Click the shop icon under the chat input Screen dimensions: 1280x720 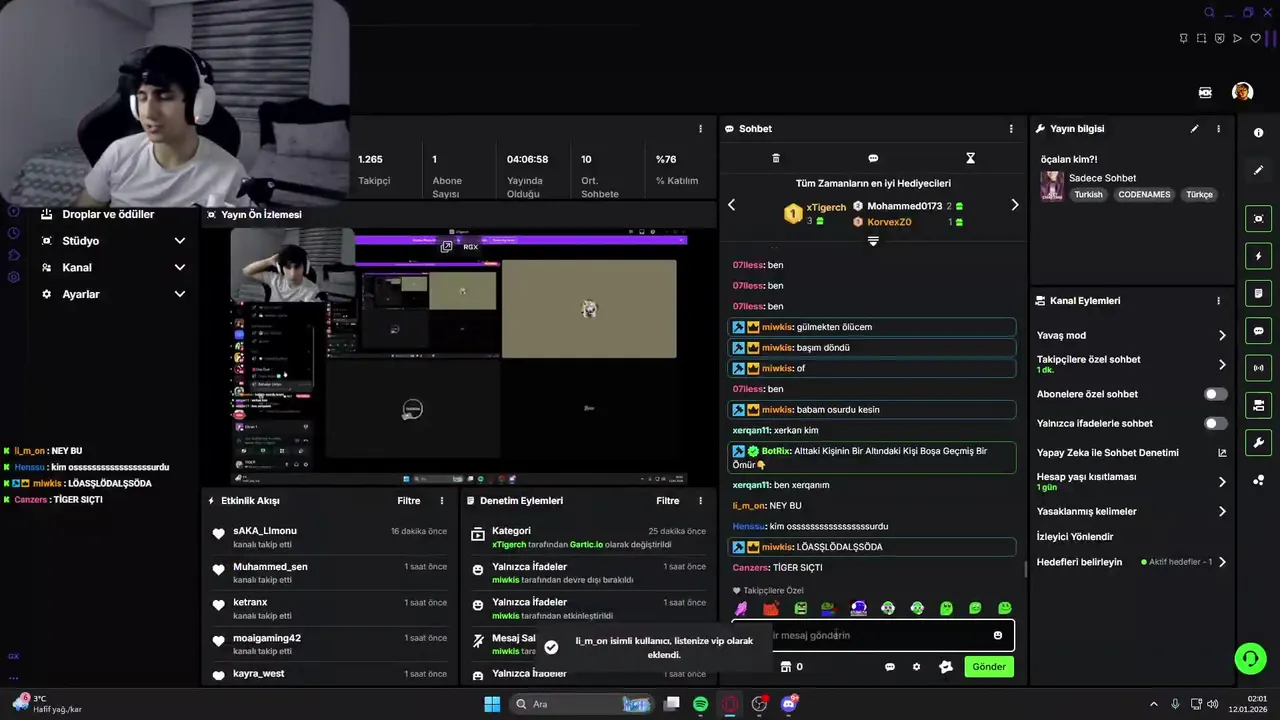coord(786,667)
